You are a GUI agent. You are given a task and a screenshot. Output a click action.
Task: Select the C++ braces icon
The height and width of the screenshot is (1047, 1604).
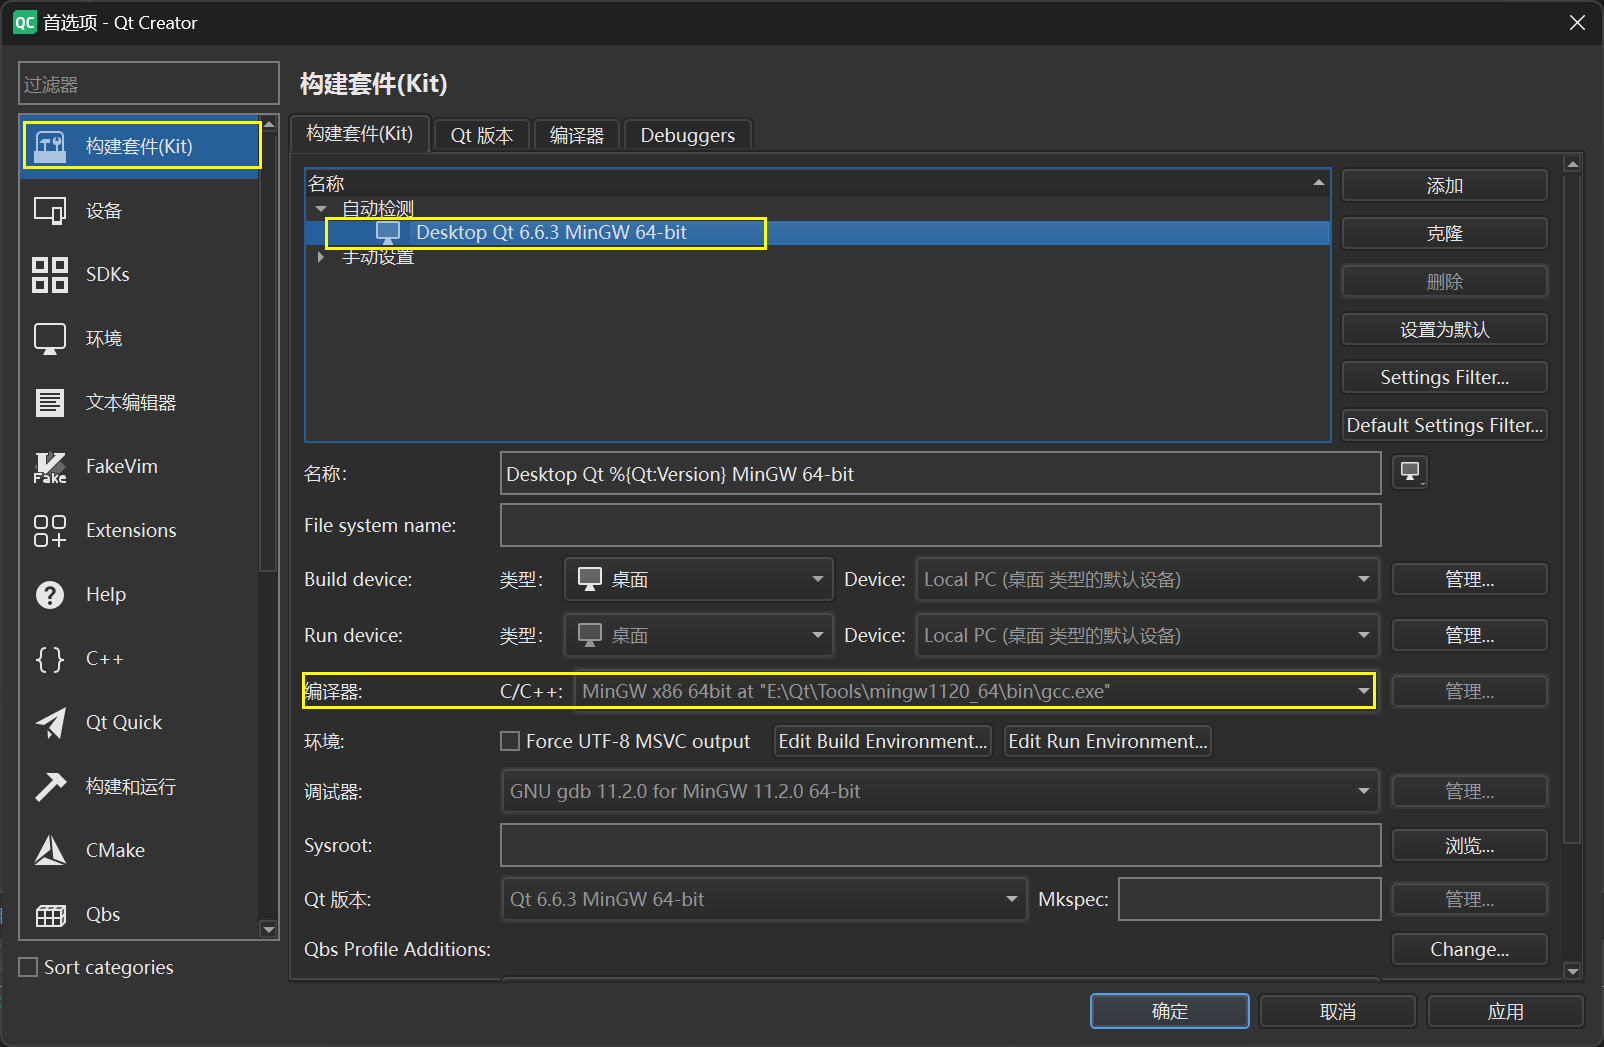[x=50, y=658]
